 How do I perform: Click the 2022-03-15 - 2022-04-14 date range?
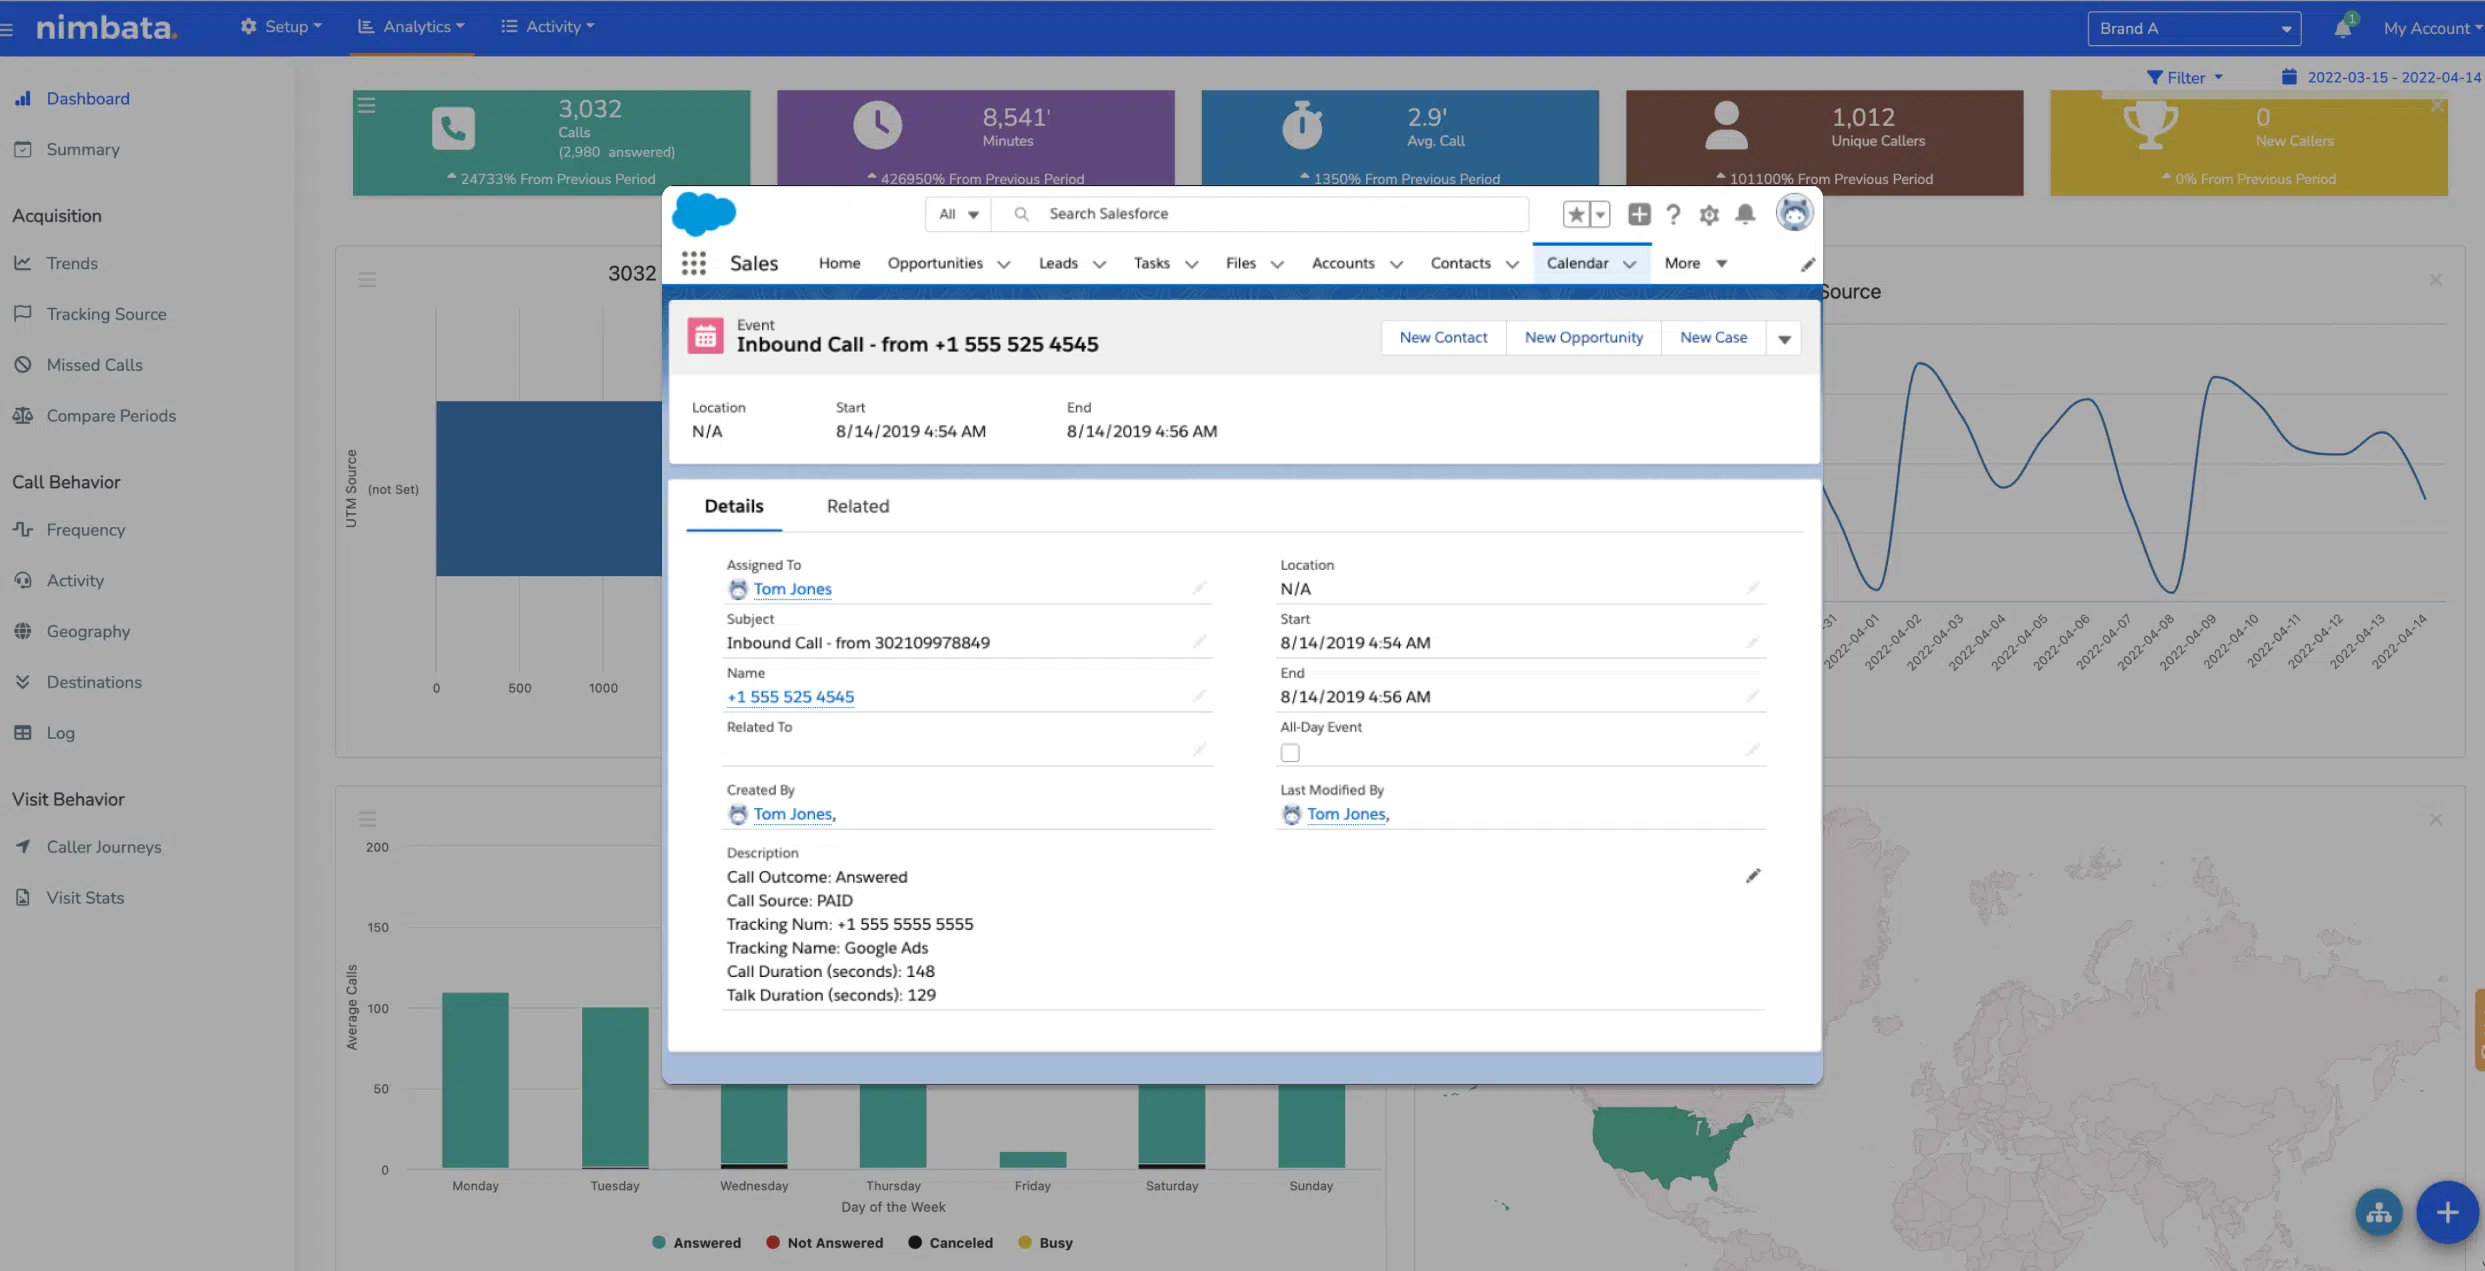(x=2394, y=77)
